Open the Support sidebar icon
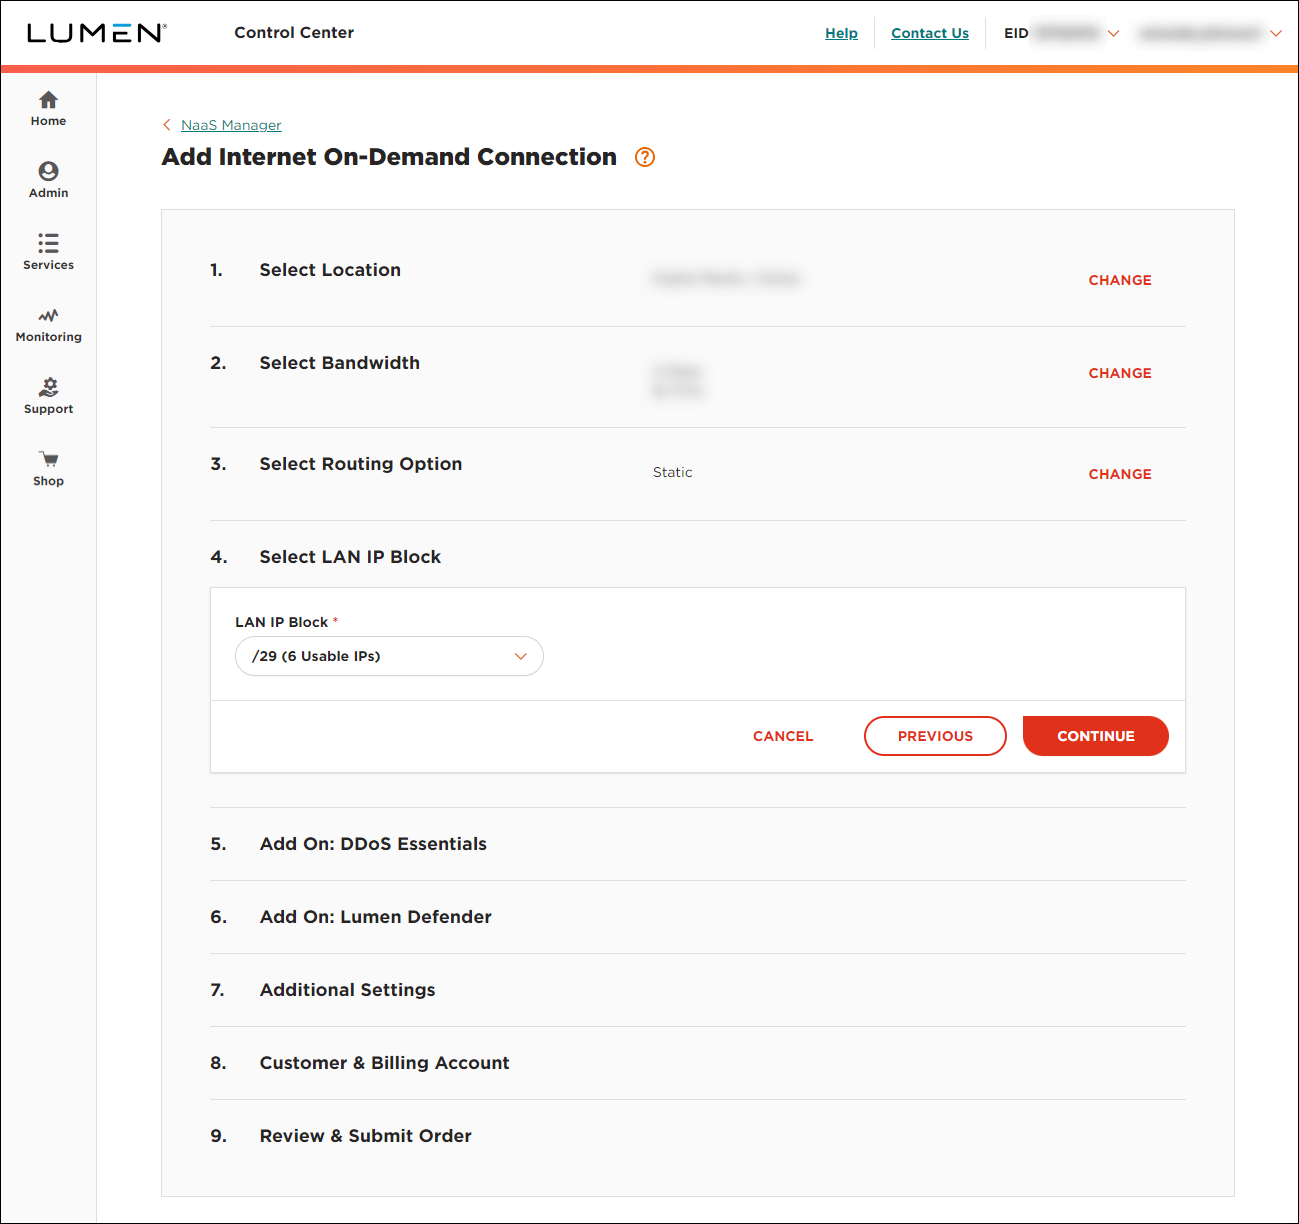The image size is (1299, 1224). click(x=48, y=387)
